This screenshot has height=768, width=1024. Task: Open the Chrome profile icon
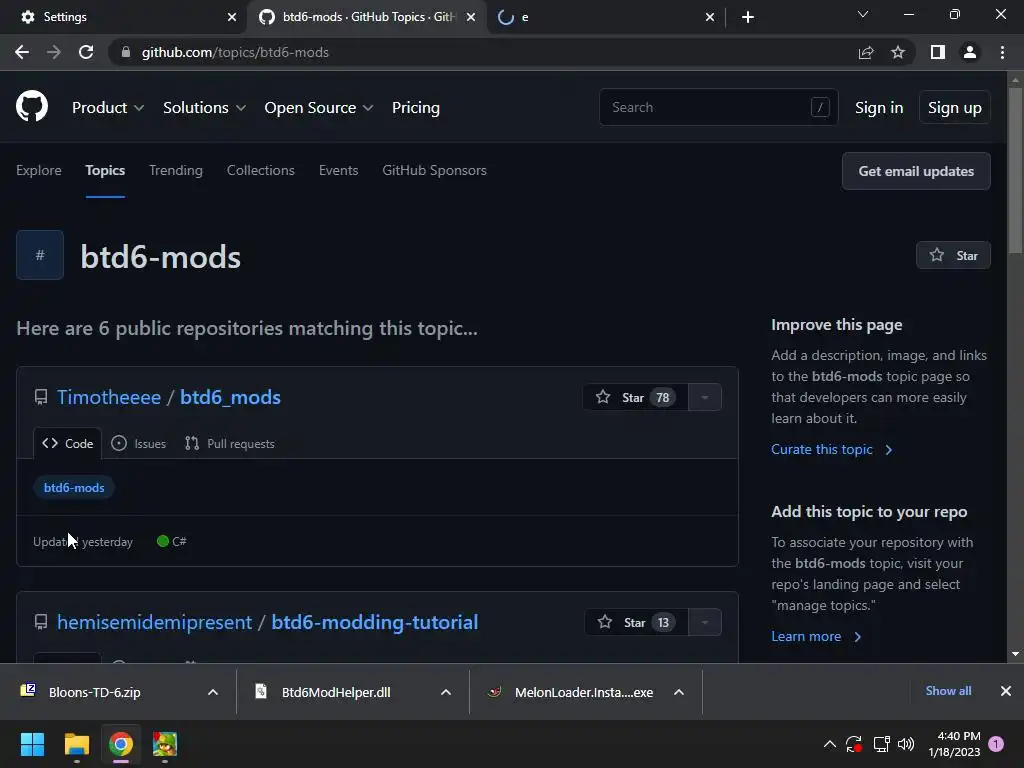tap(970, 52)
